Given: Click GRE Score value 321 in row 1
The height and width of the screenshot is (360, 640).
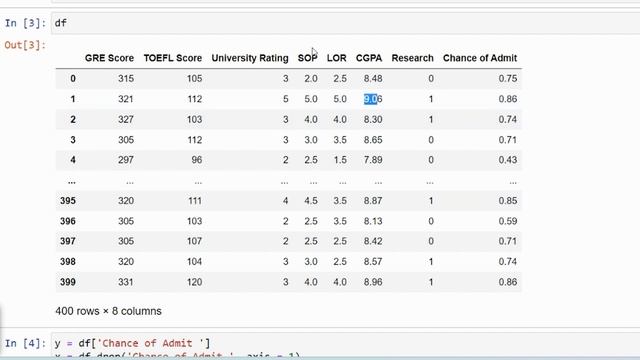Looking at the screenshot, I should pyautogui.click(x=126, y=99).
